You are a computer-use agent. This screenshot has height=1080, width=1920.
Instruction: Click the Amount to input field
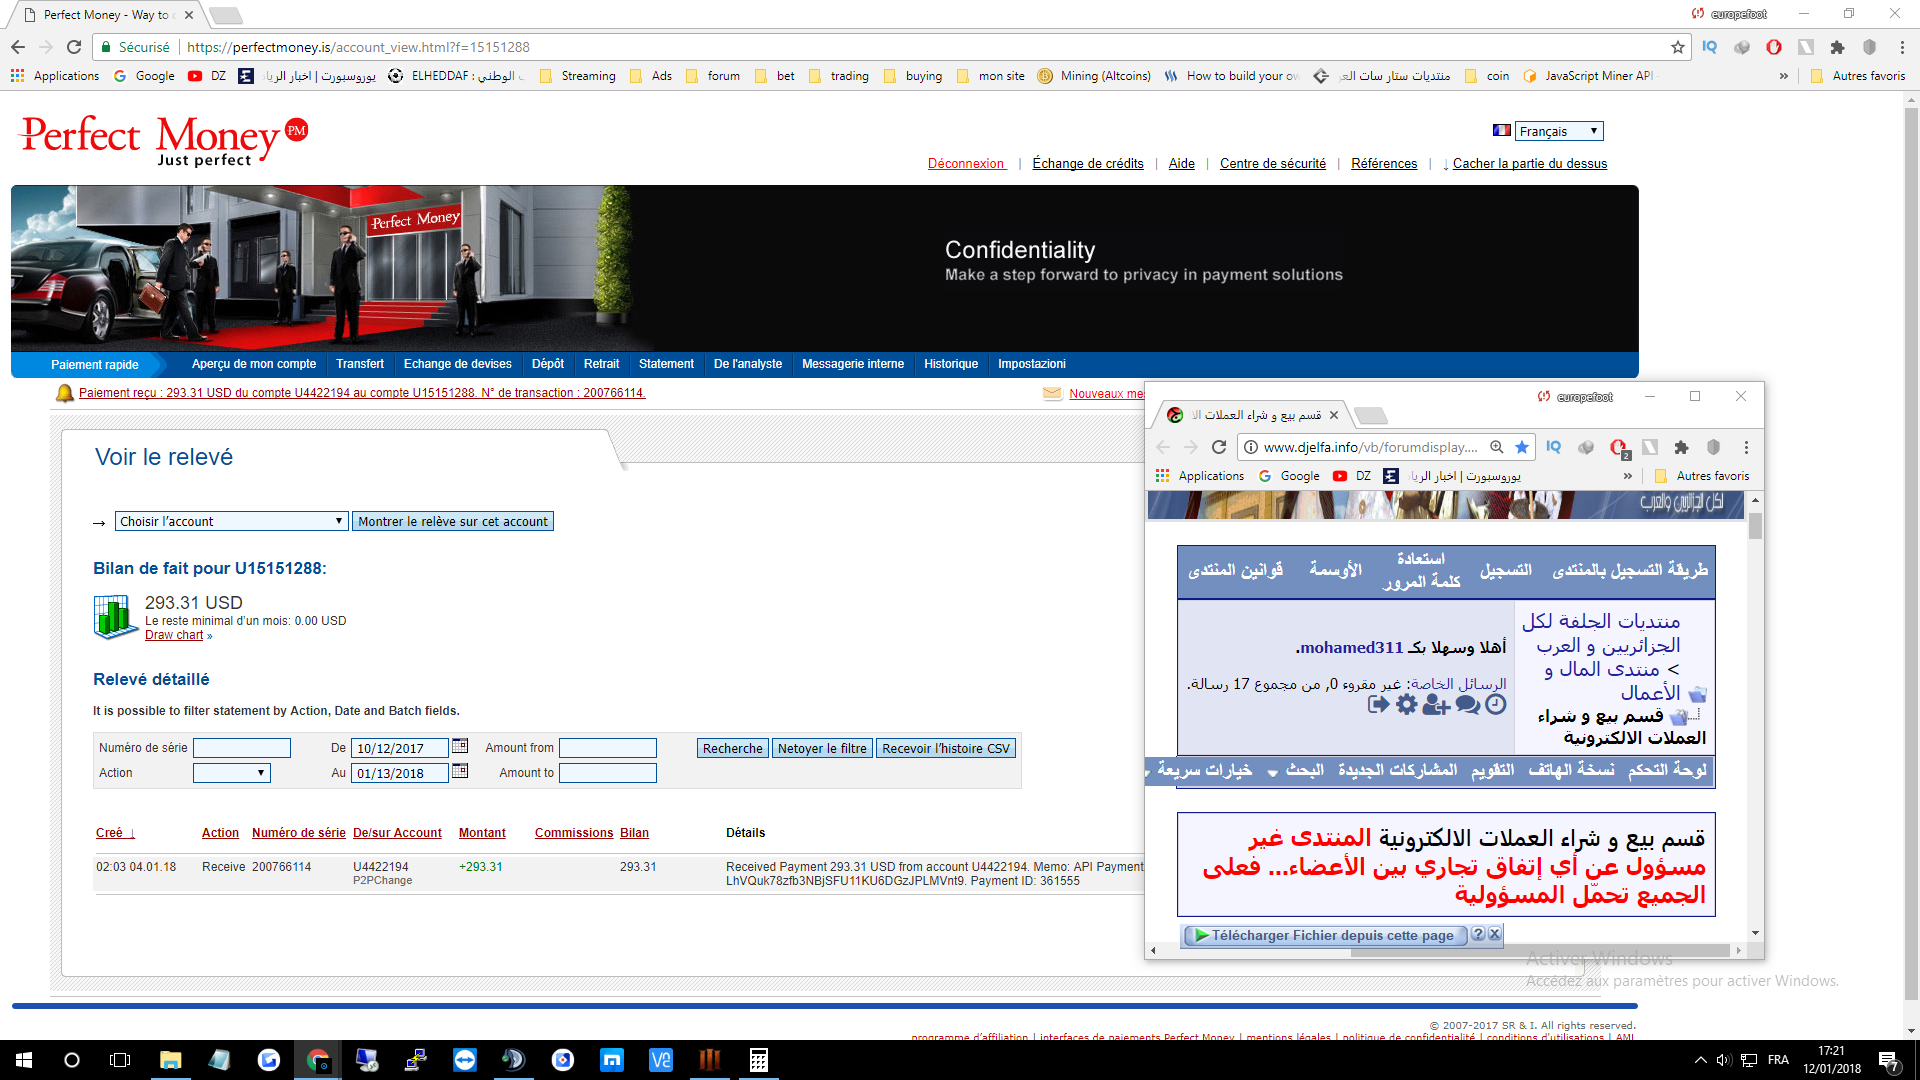click(608, 773)
